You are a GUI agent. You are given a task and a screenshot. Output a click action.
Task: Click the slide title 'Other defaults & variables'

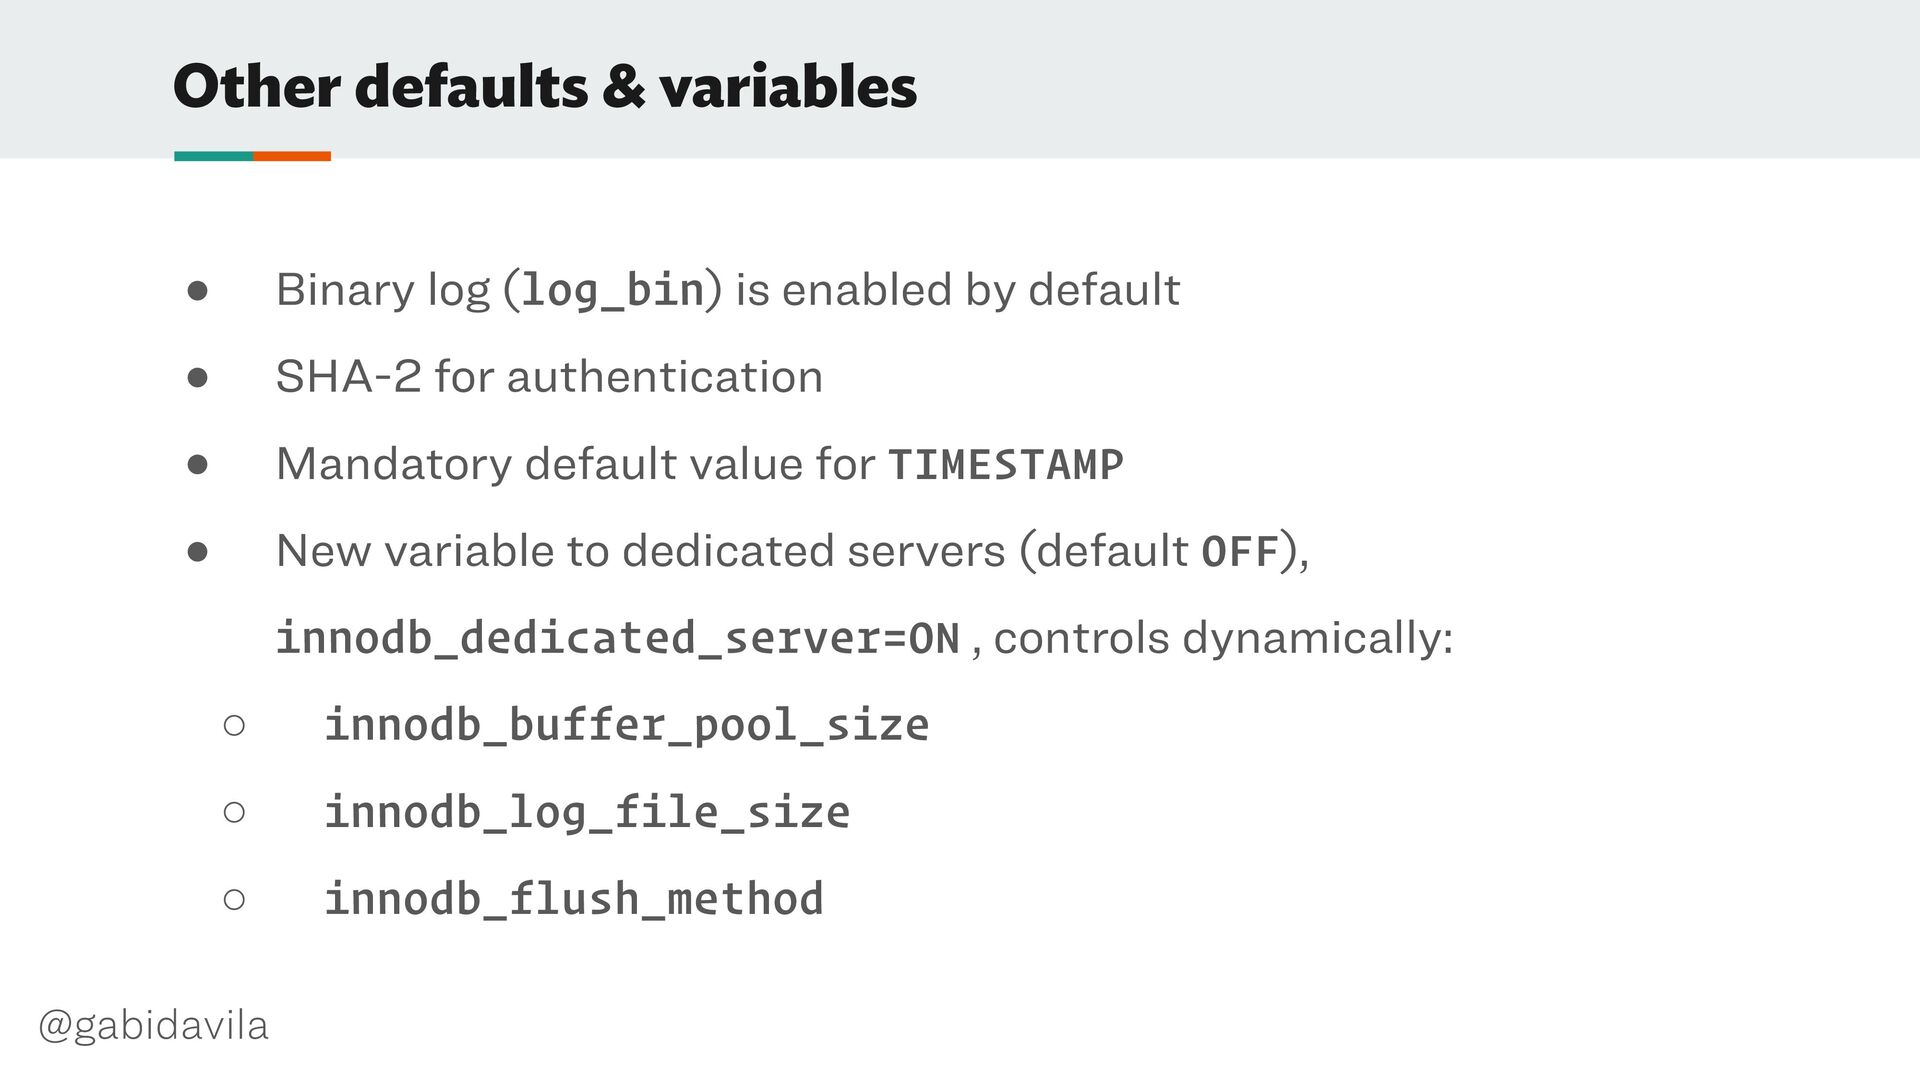click(545, 86)
